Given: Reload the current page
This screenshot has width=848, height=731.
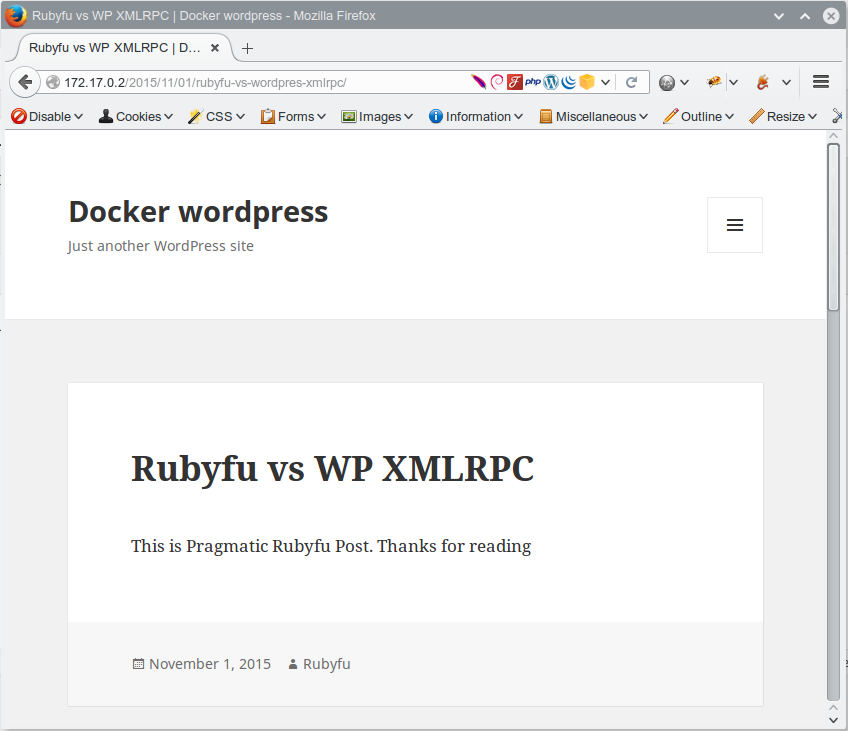Looking at the screenshot, I should (x=631, y=82).
